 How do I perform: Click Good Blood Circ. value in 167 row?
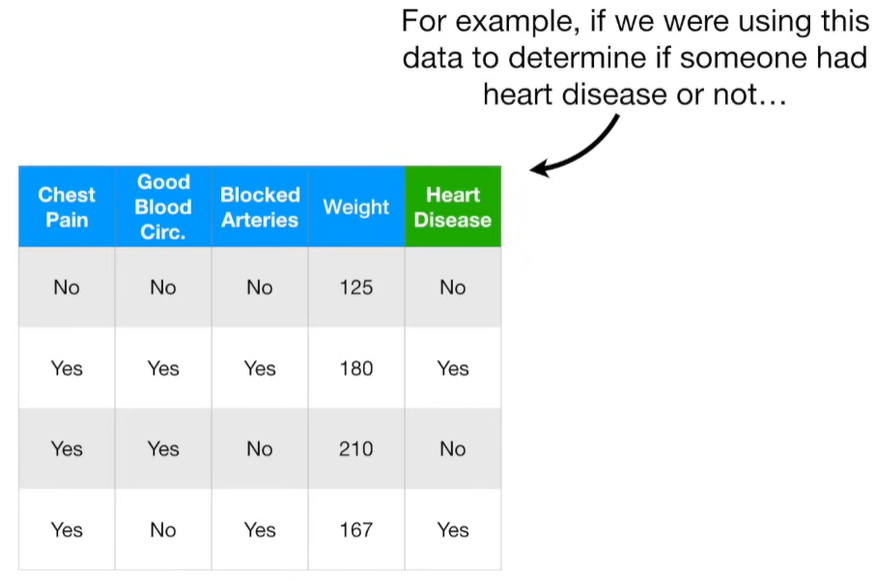click(x=163, y=530)
